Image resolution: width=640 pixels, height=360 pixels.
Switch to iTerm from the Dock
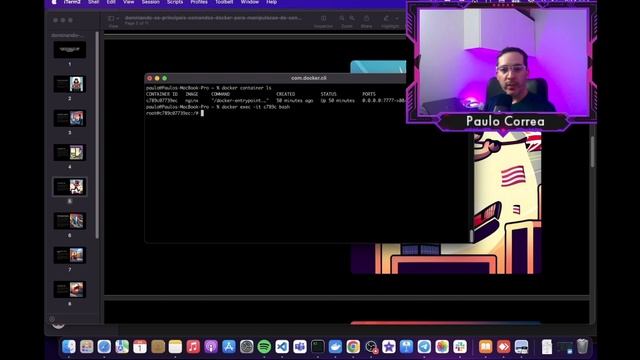[318, 347]
